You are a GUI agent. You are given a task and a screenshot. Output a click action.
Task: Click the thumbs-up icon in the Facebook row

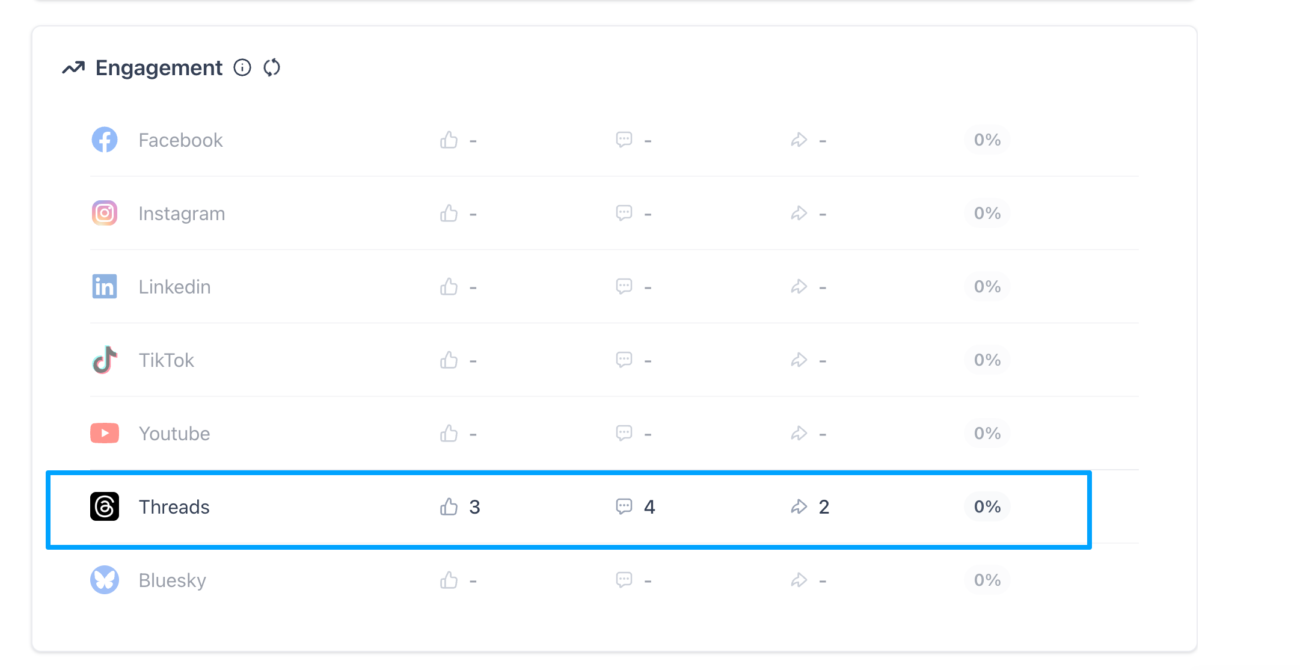click(448, 139)
